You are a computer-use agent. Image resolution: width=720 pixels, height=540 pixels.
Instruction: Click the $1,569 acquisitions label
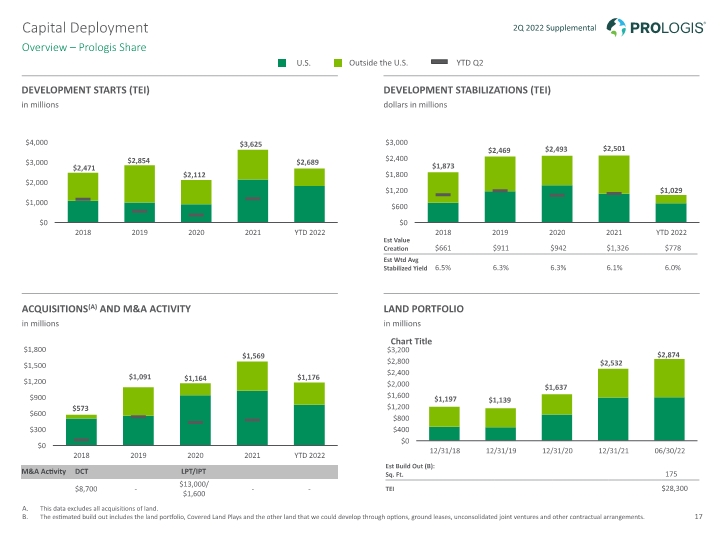click(x=253, y=356)
